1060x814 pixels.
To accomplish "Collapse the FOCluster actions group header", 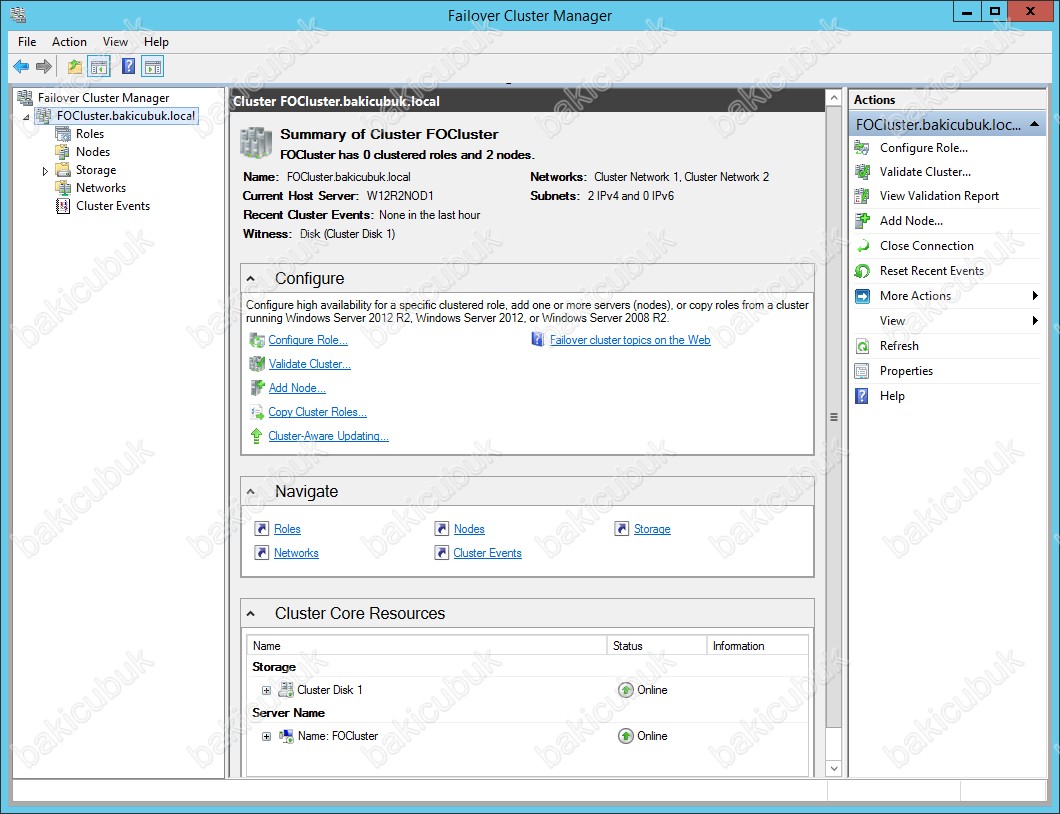I will pyautogui.click(x=1034, y=124).
